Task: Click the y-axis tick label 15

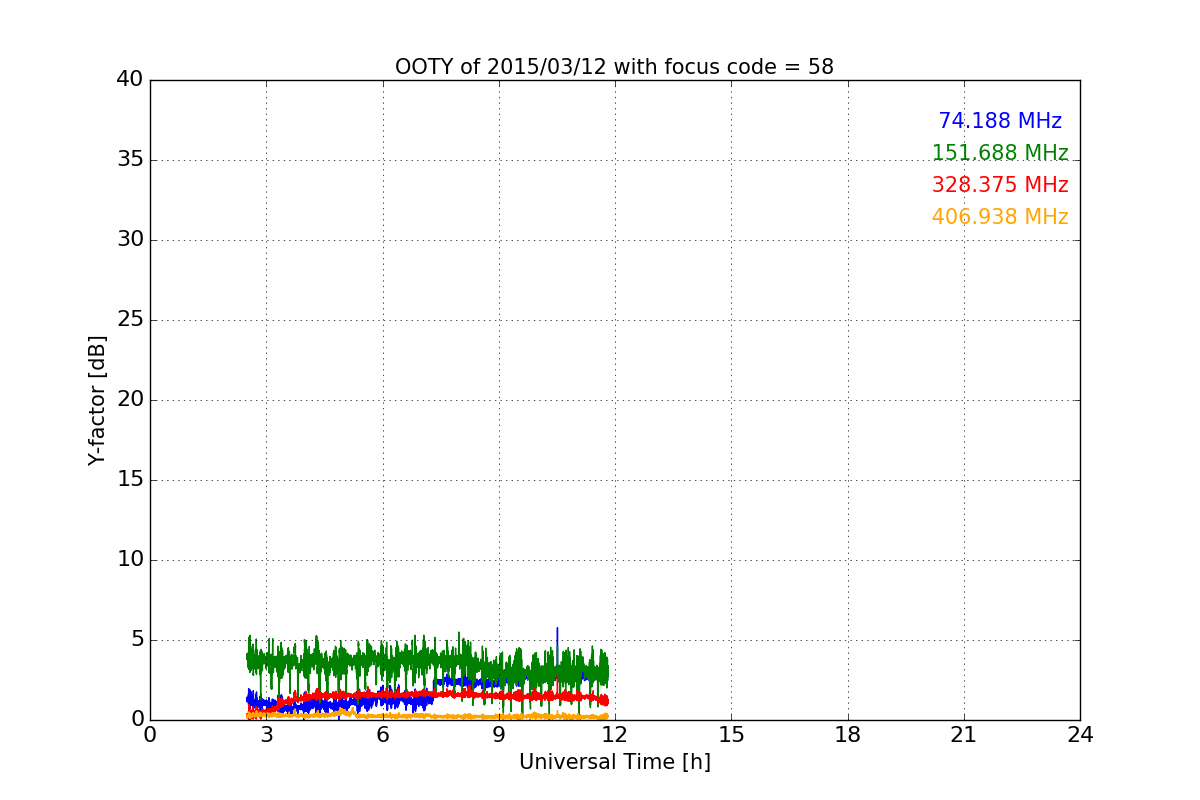Action: [x=130, y=480]
